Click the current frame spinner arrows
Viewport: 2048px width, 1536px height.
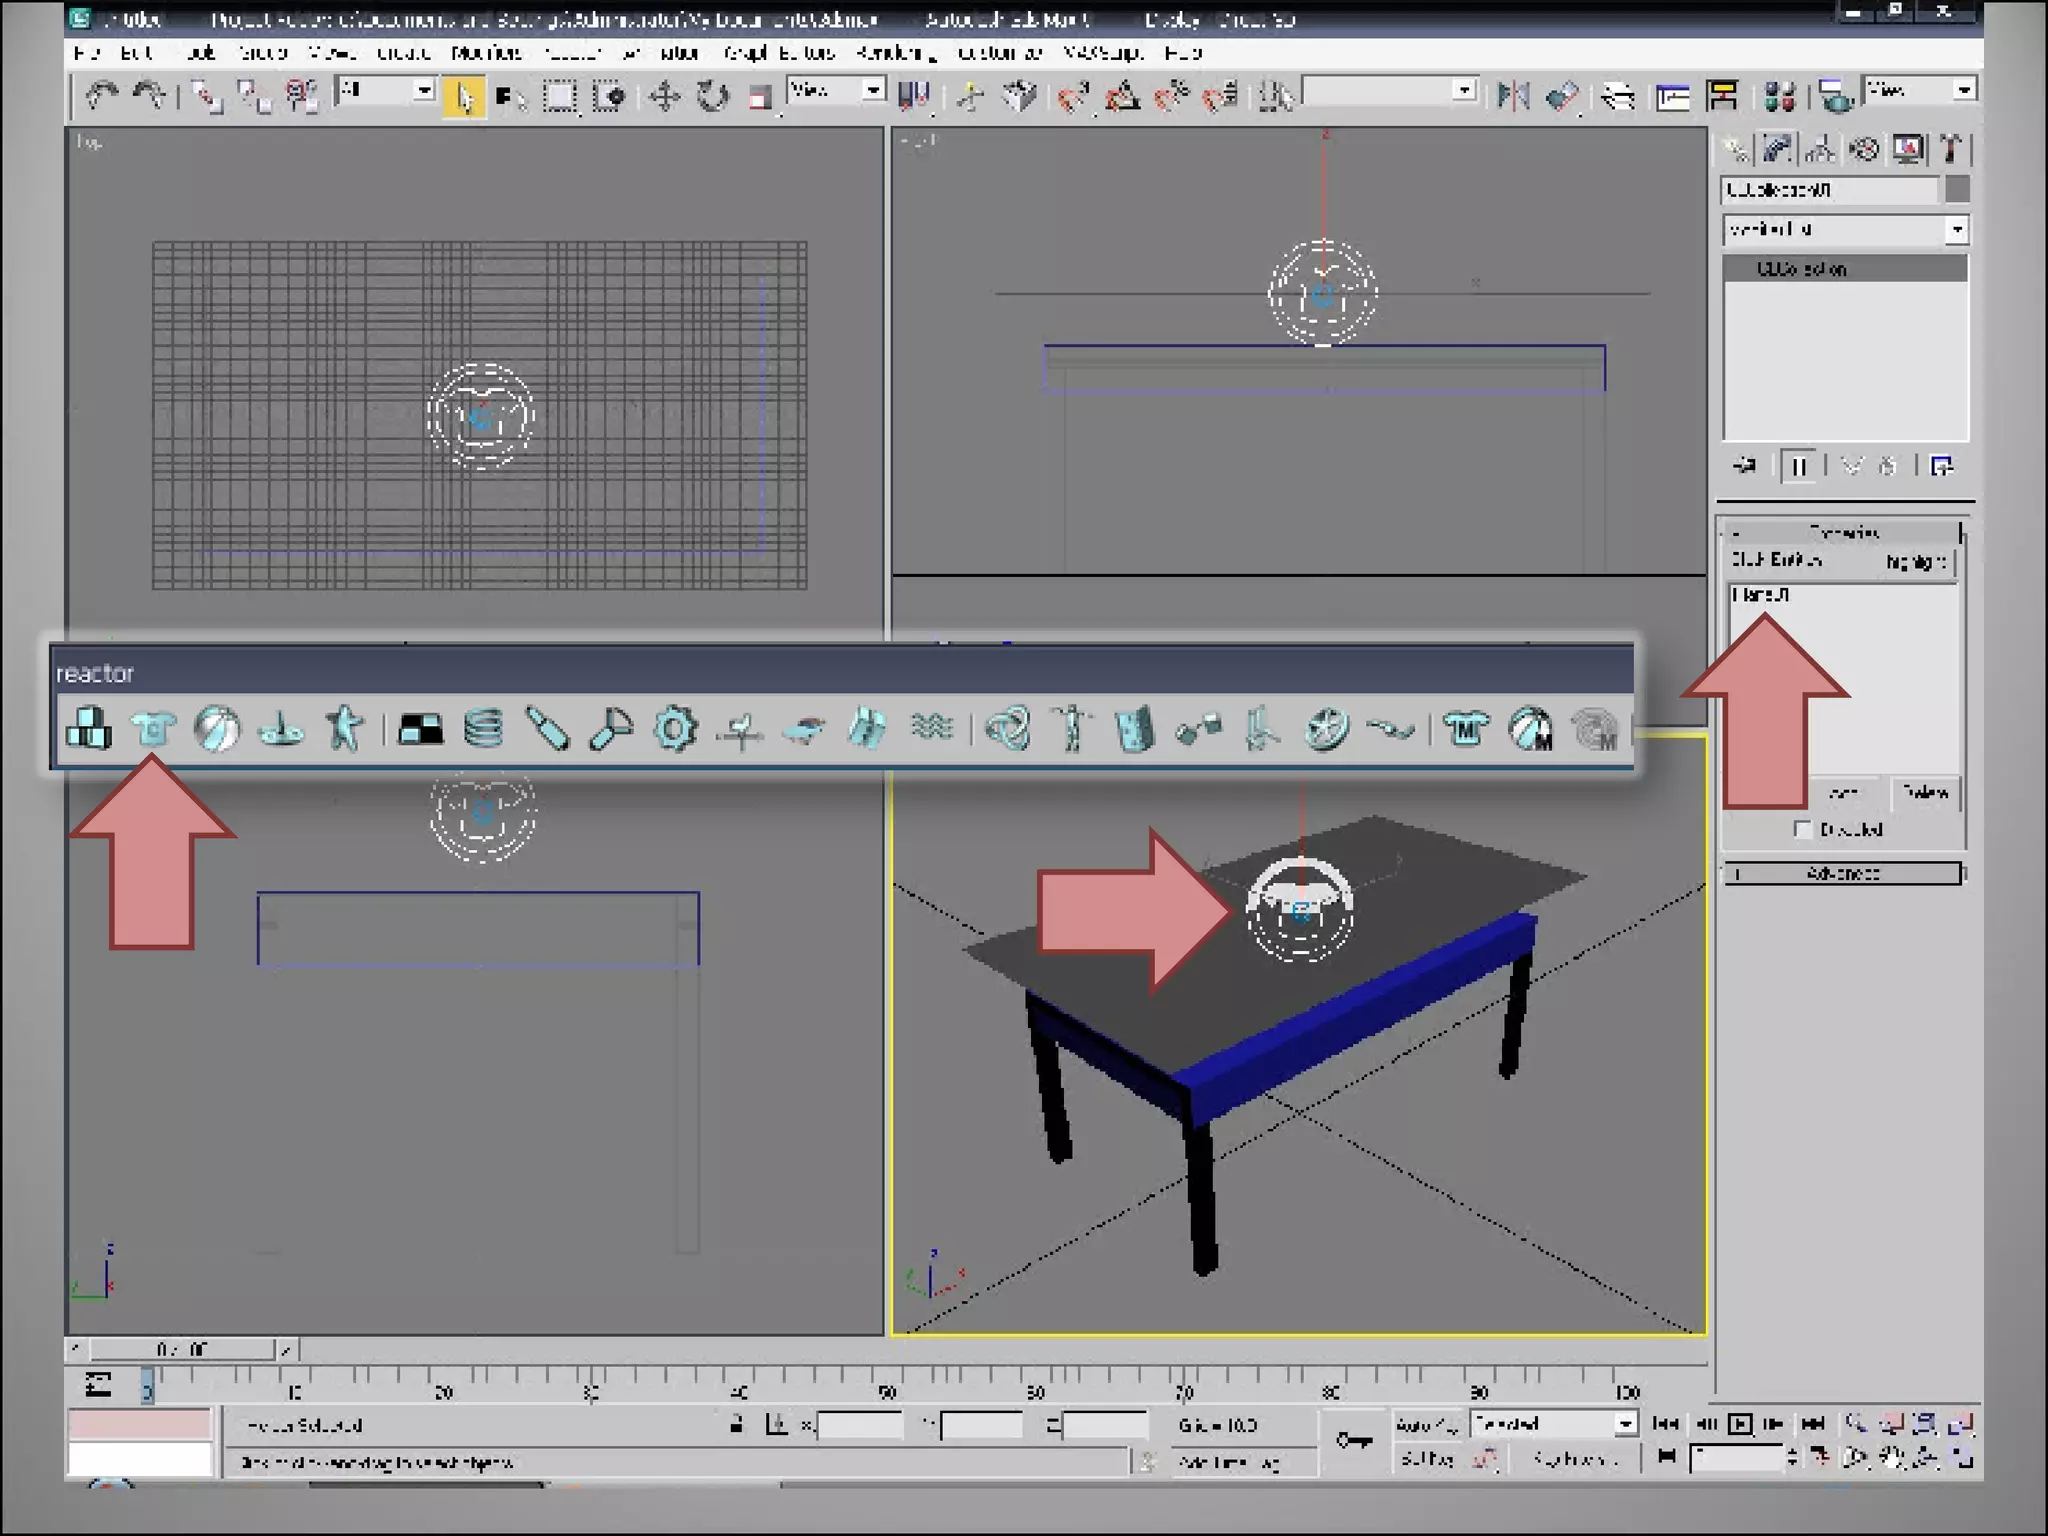(x=1792, y=1458)
